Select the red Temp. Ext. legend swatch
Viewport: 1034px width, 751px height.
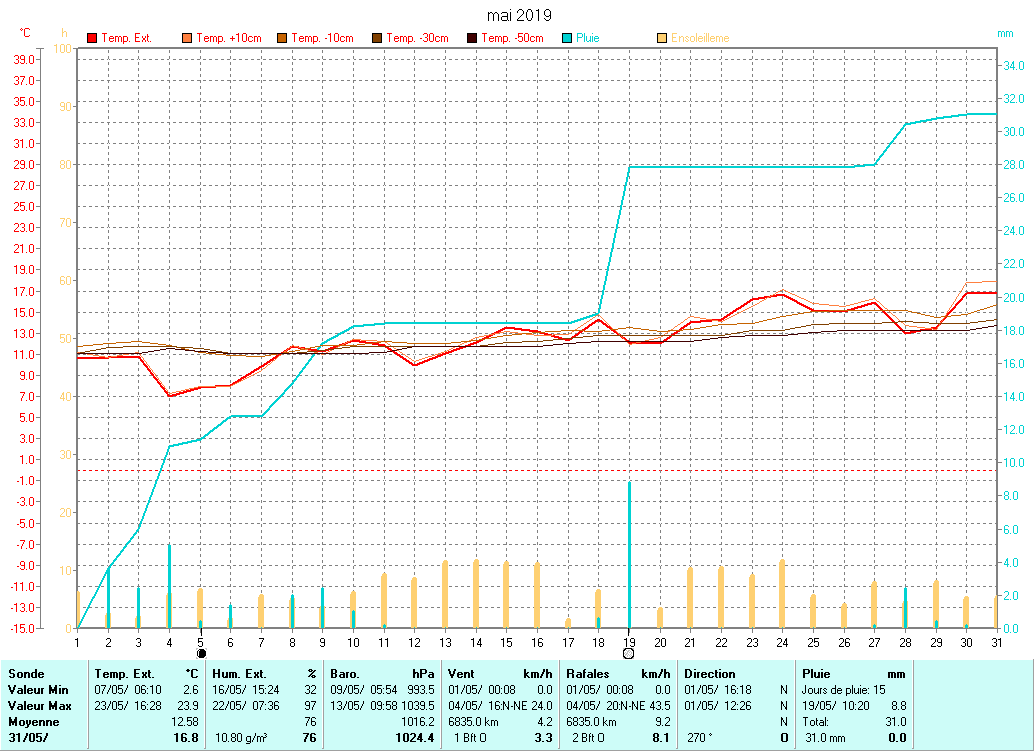[92, 38]
